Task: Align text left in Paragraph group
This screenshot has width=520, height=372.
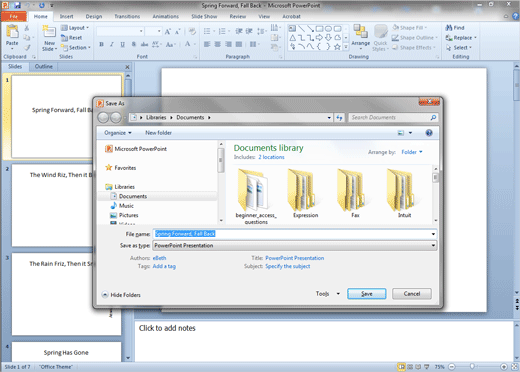Action: (x=207, y=44)
